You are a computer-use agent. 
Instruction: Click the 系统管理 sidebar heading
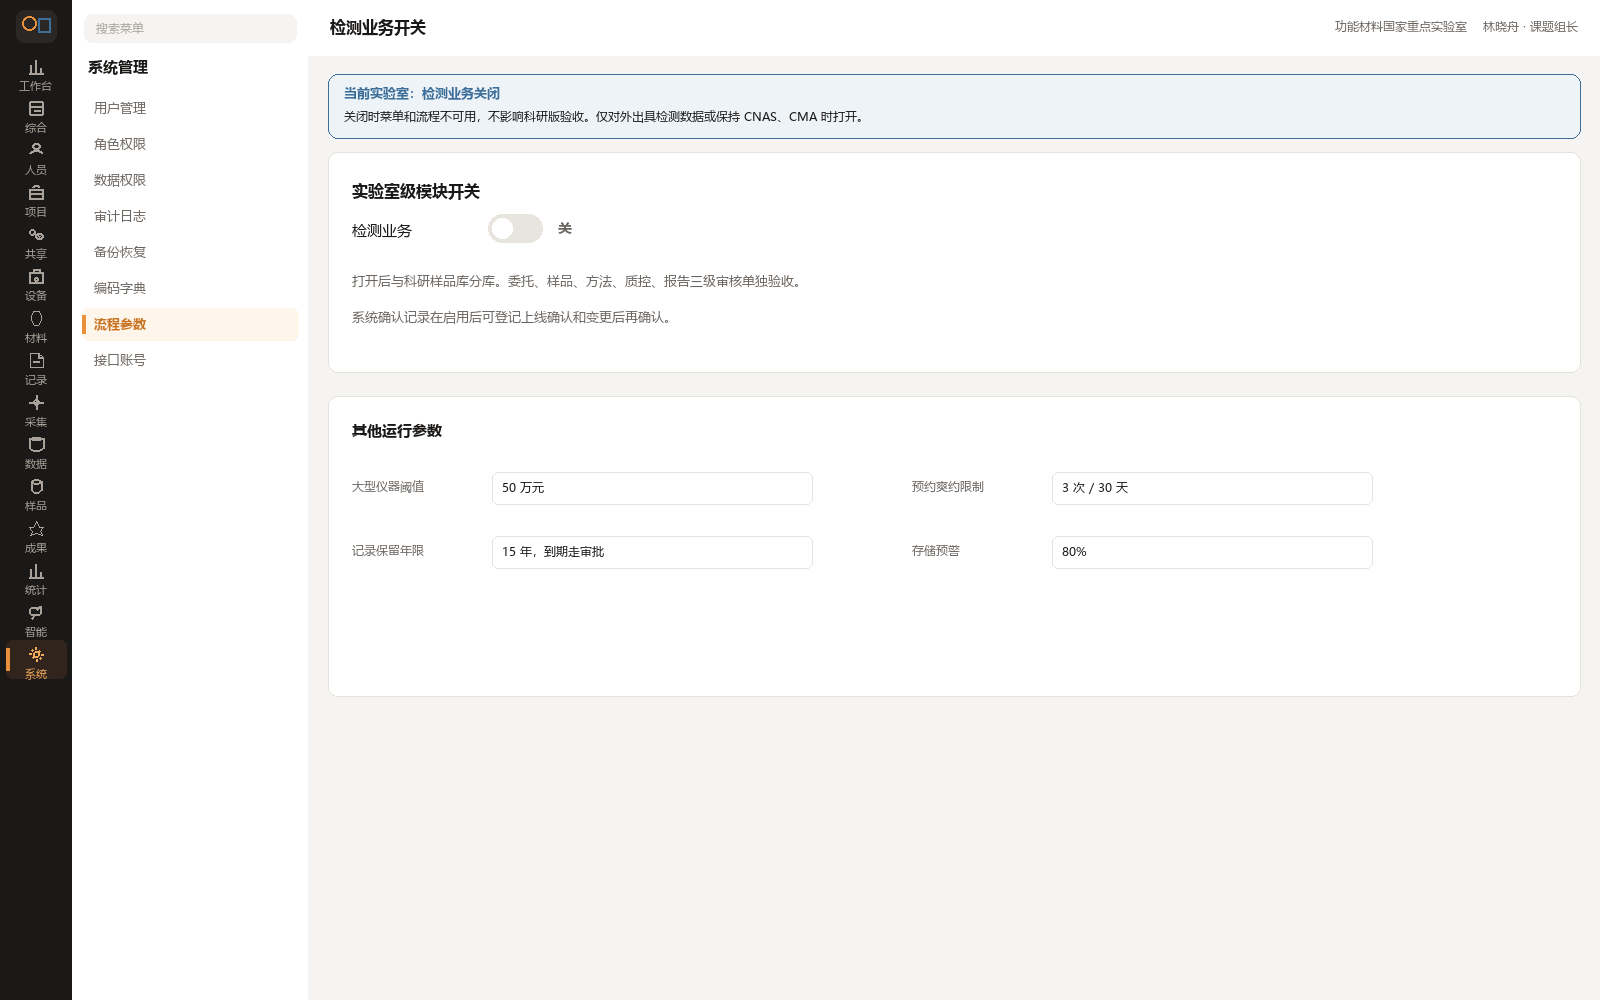click(118, 67)
